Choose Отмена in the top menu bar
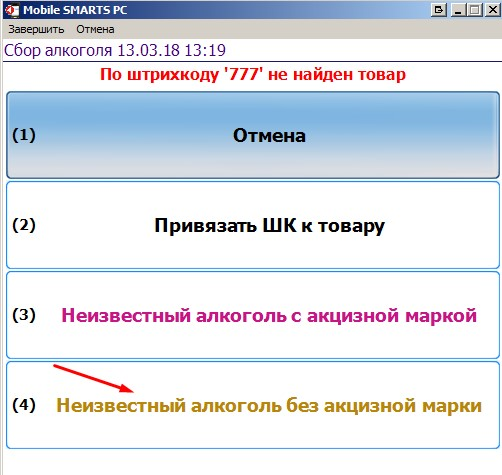 tap(95, 29)
